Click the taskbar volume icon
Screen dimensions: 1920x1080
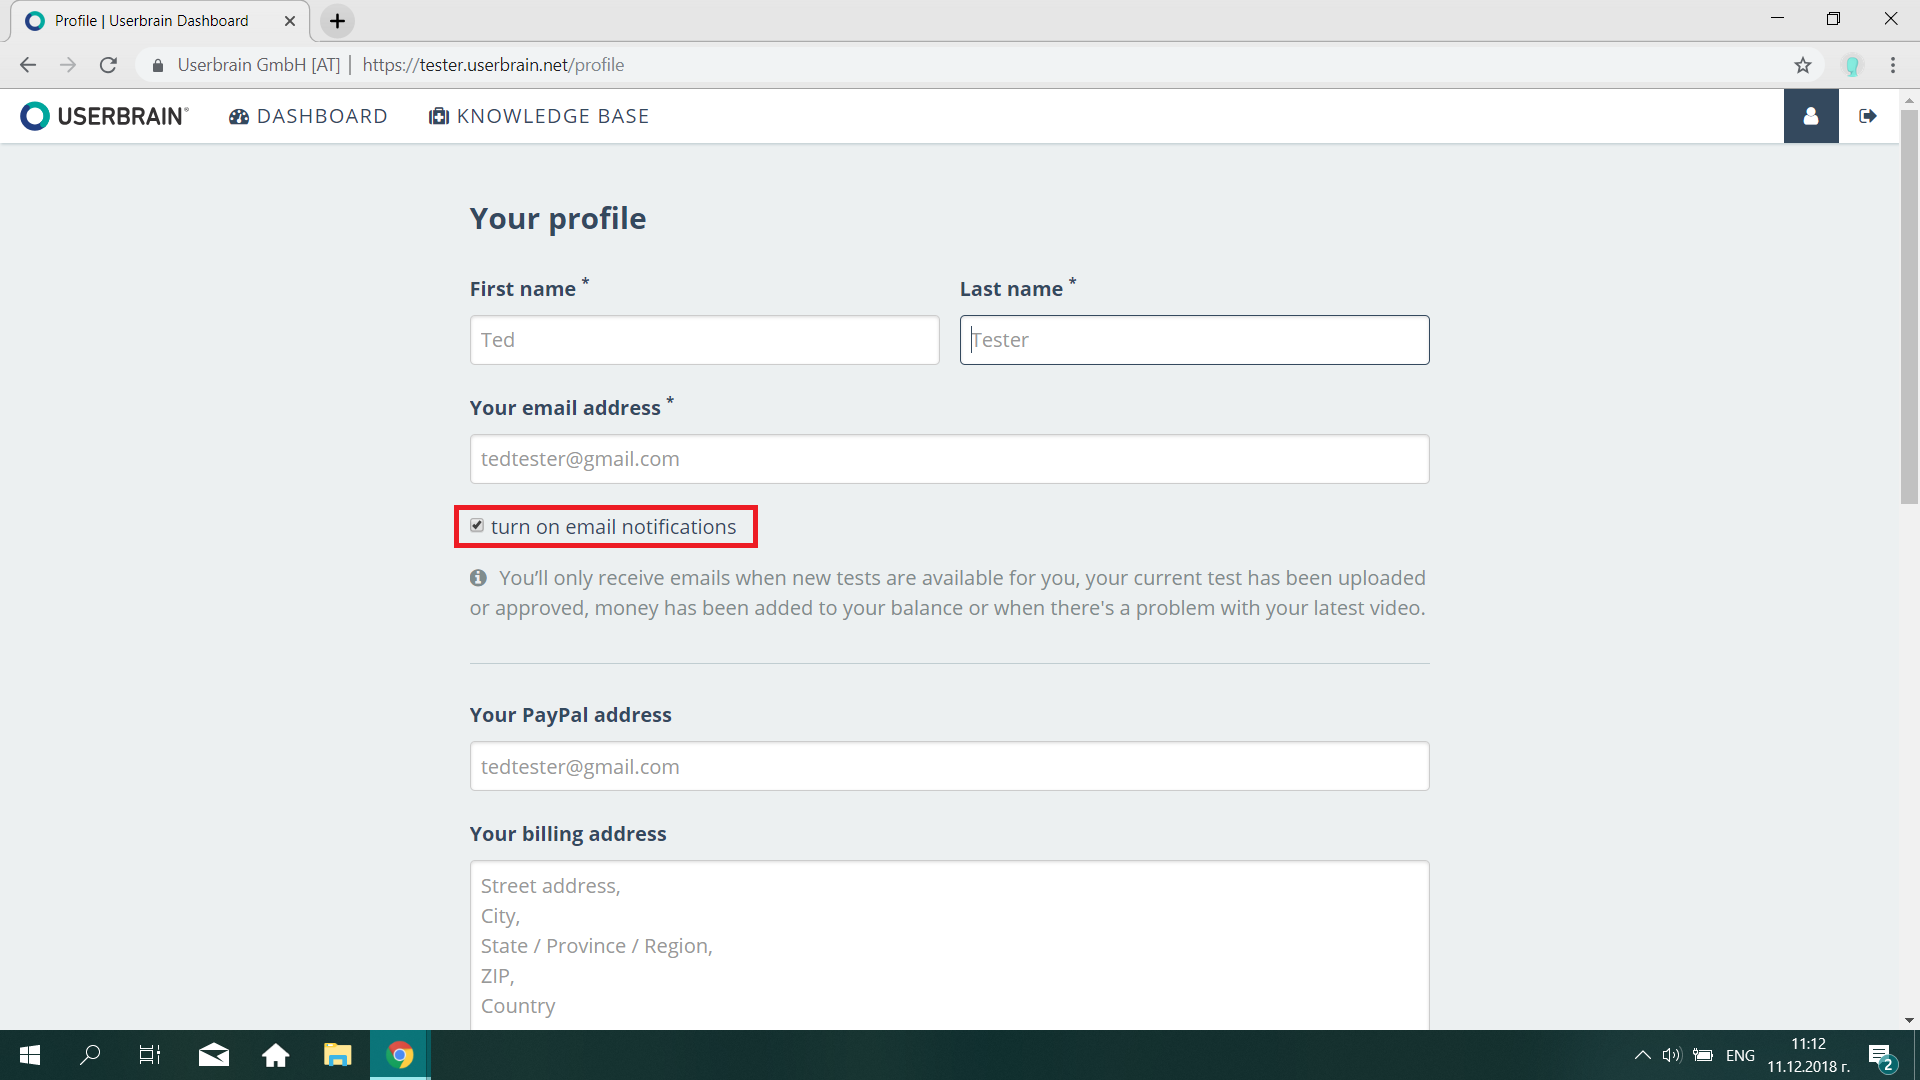(x=1671, y=1055)
